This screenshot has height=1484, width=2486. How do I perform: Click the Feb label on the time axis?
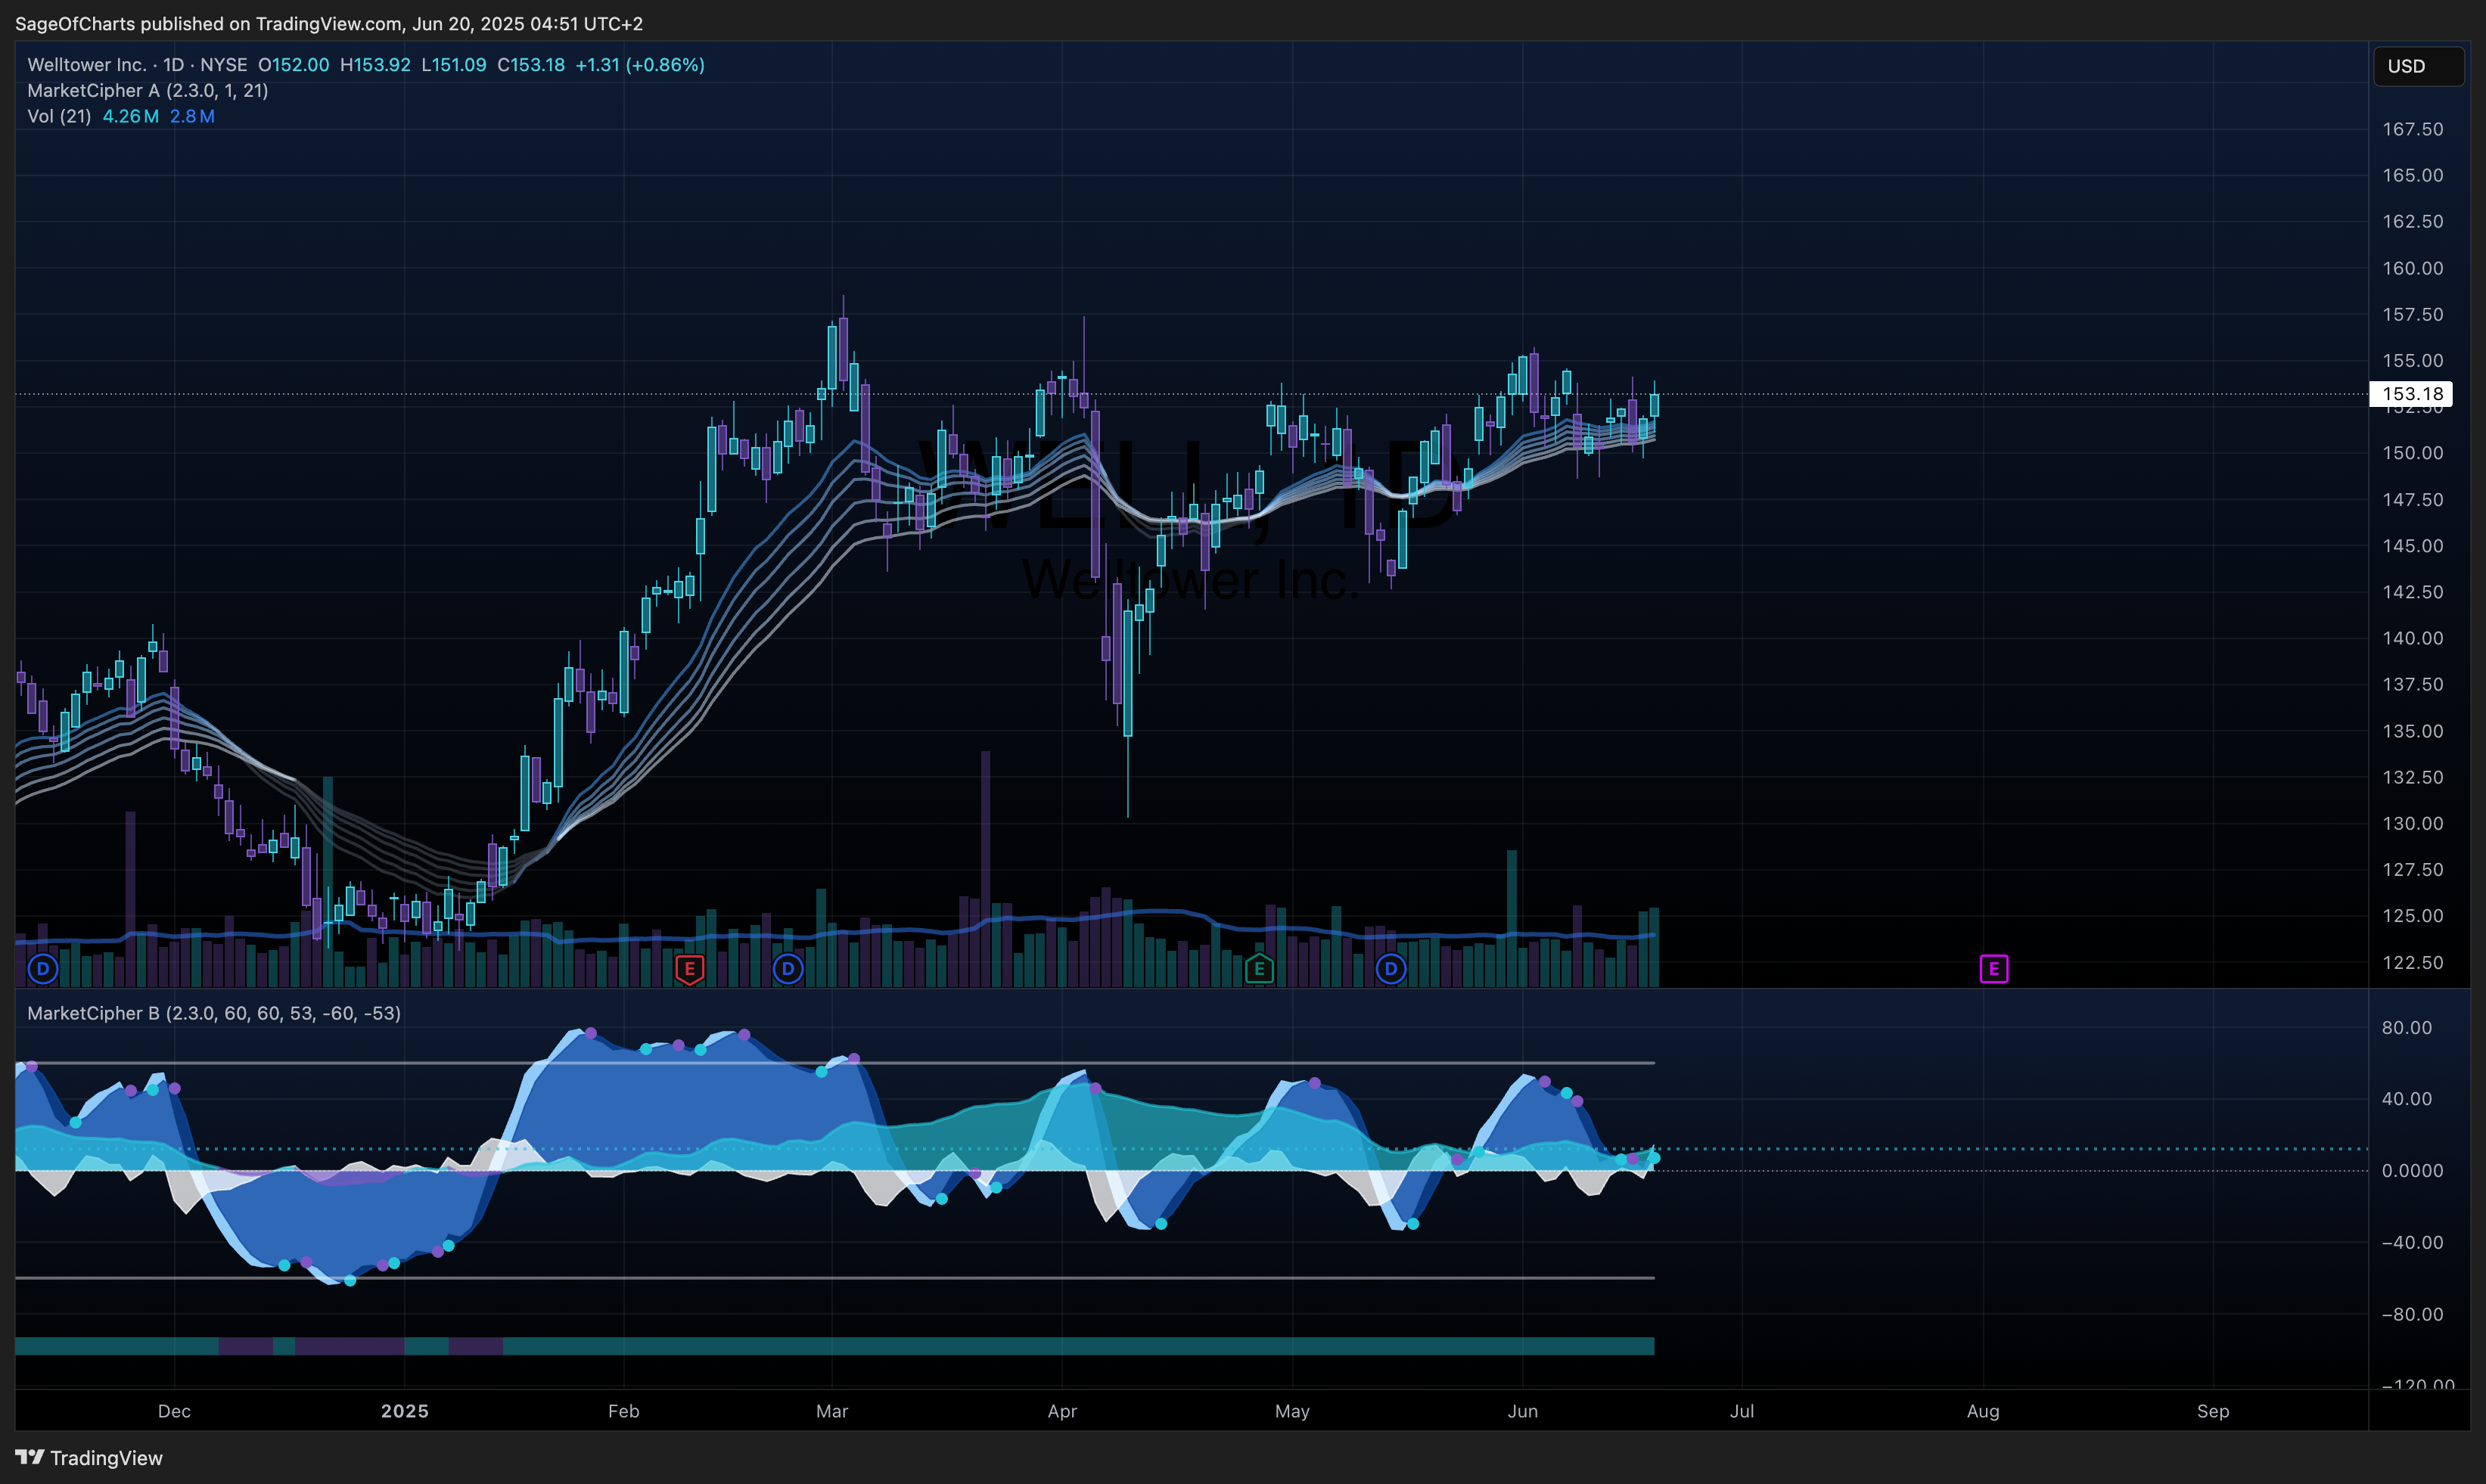624,1411
